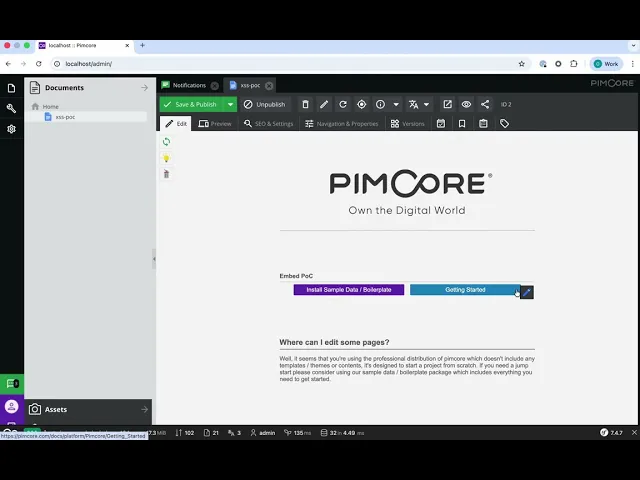Open Chrome tab search dropdown
Image resolution: width=640 pixels, height=480 pixels.
(x=633, y=45)
